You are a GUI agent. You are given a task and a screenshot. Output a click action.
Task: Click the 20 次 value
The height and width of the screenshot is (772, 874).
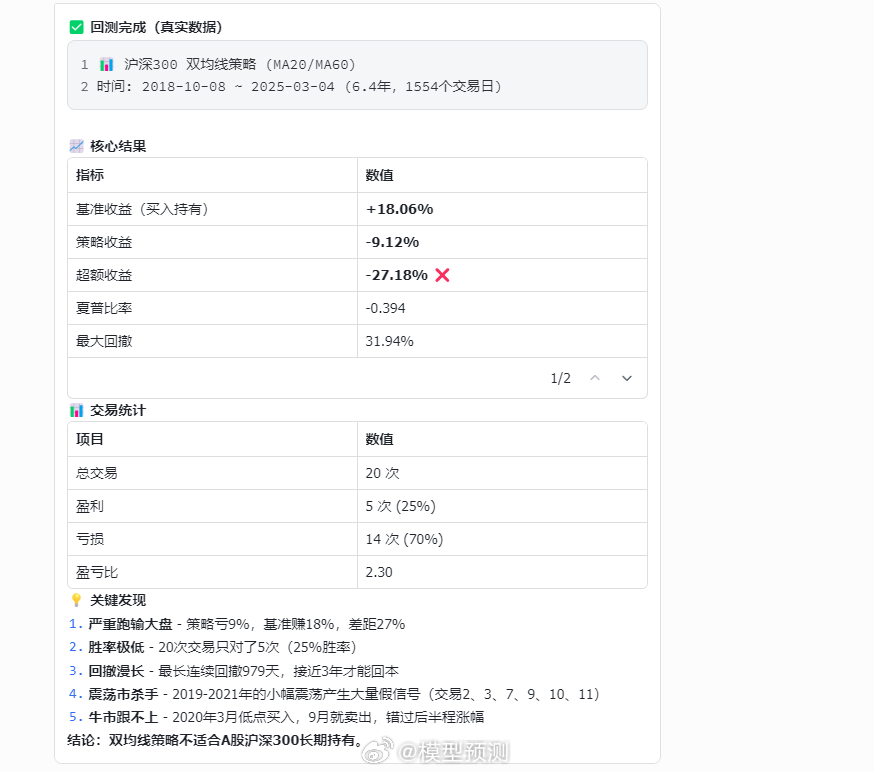(382, 473)
